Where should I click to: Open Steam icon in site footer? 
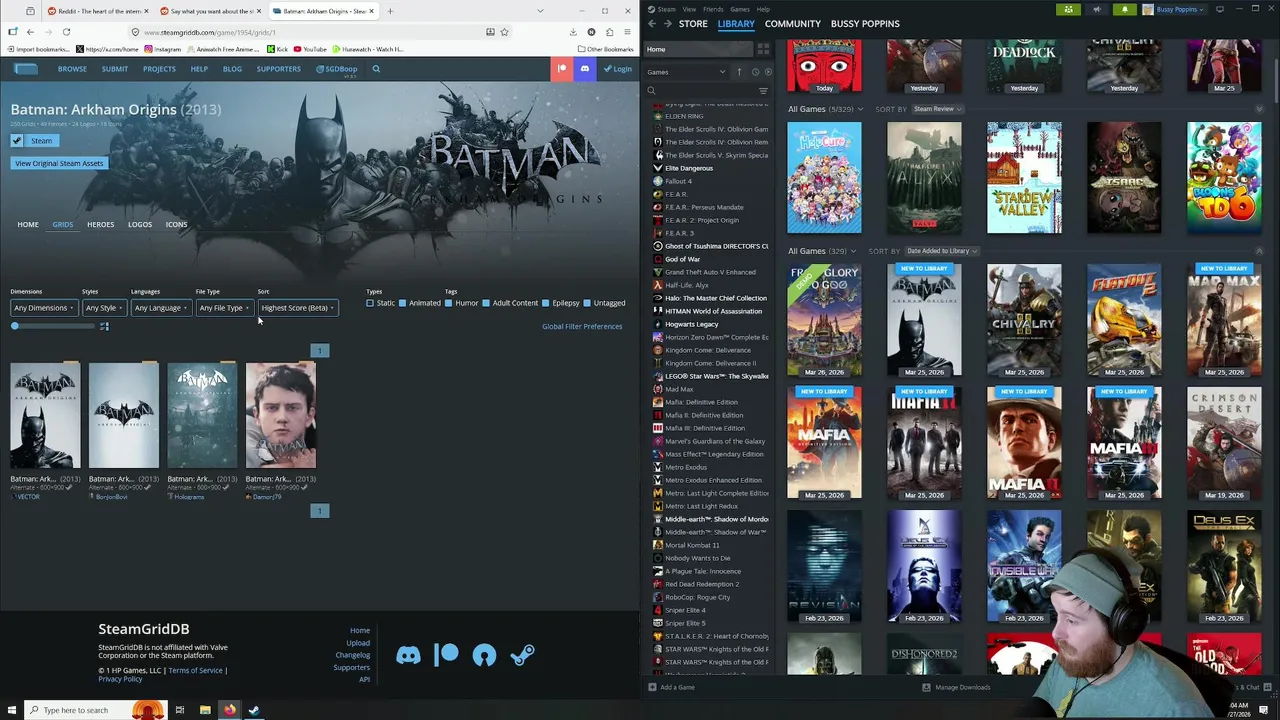point(522,655)
